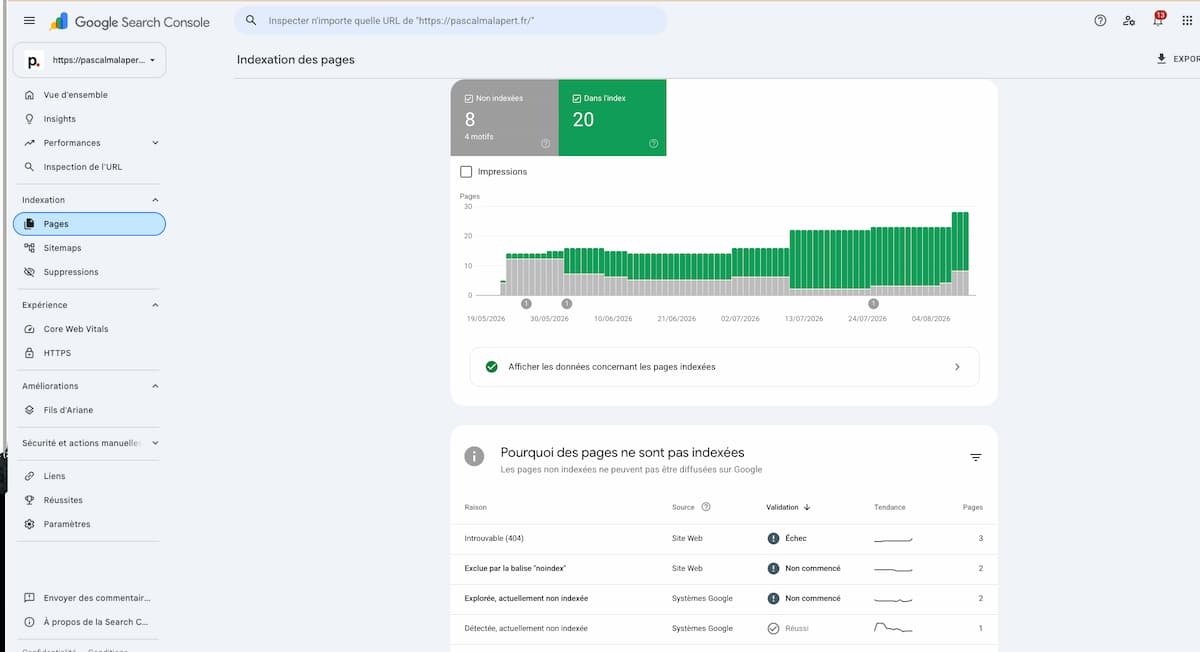The height and width of the screenshot is (652, 1200).
Task: Open Sitemaps page
Action: (x=90, y=248)
